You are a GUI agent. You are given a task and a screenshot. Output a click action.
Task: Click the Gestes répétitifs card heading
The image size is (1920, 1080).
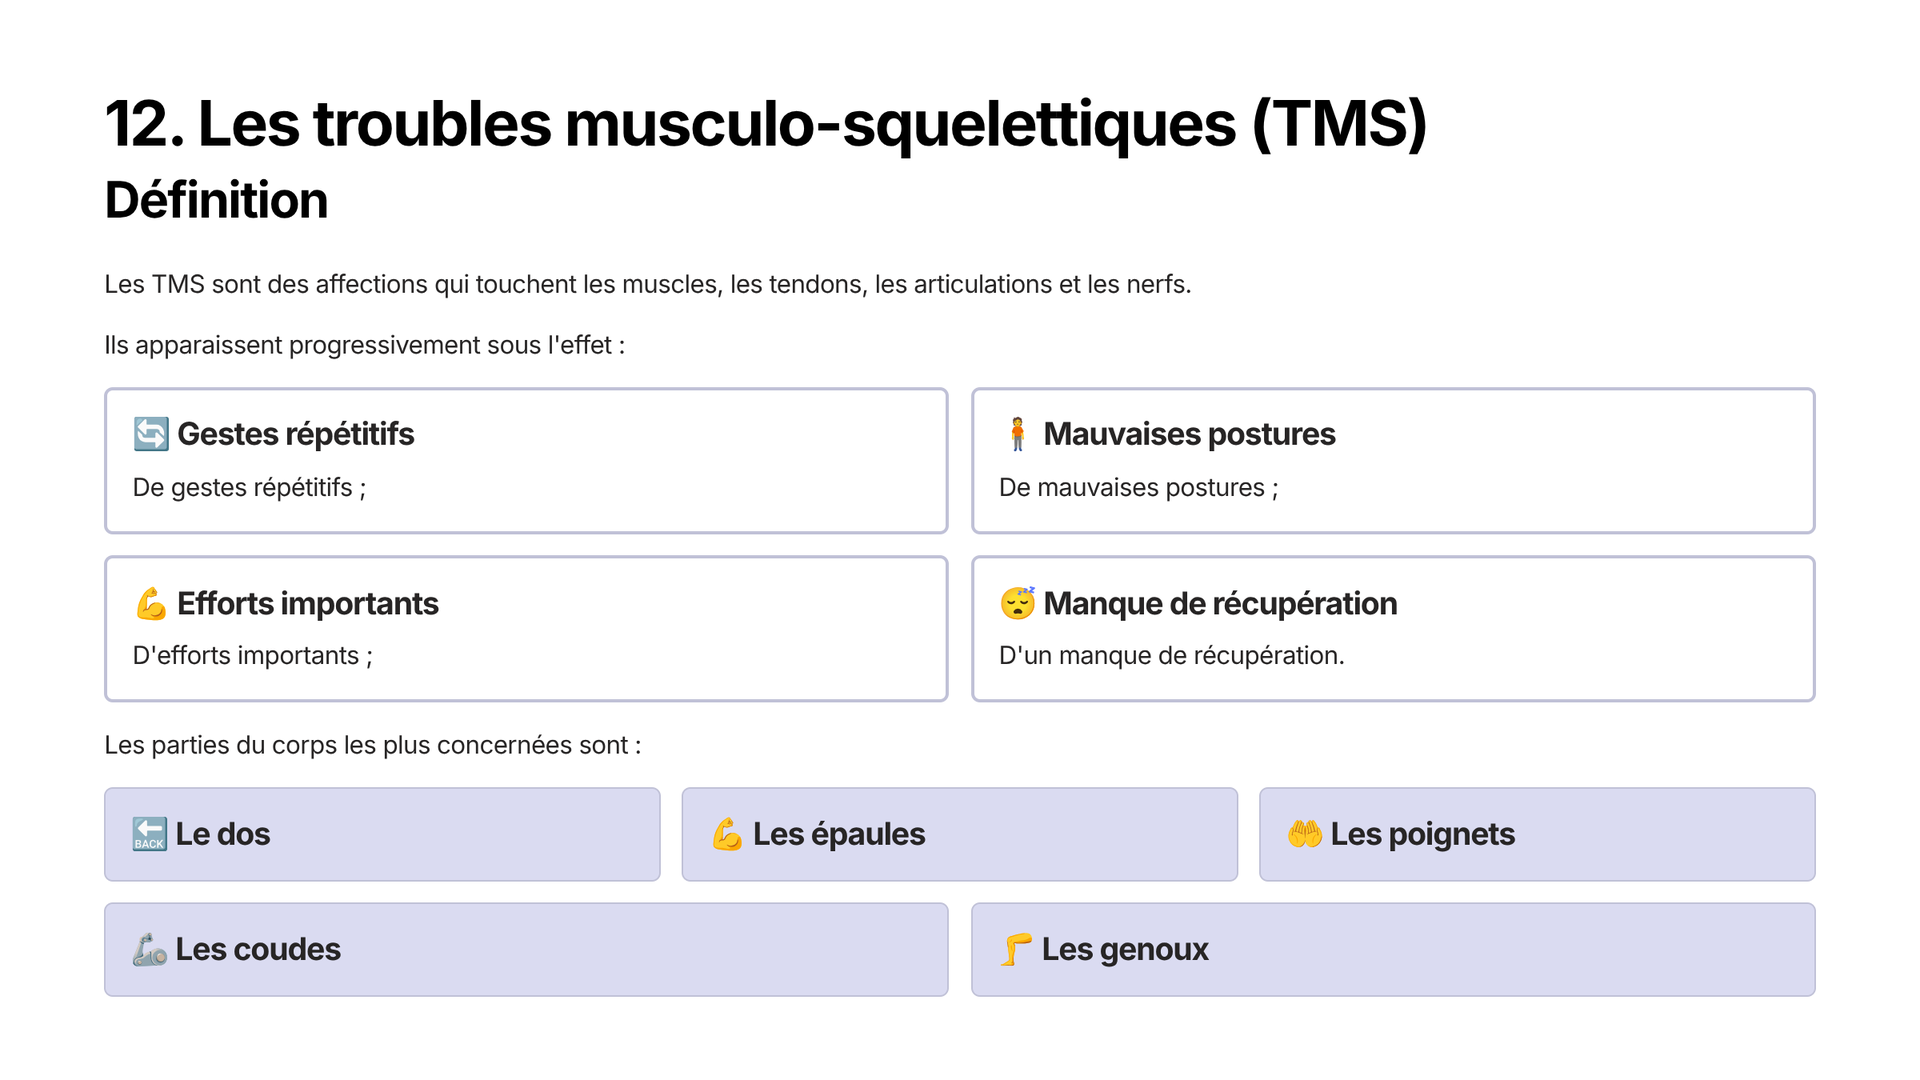click(x=295, y=434)
